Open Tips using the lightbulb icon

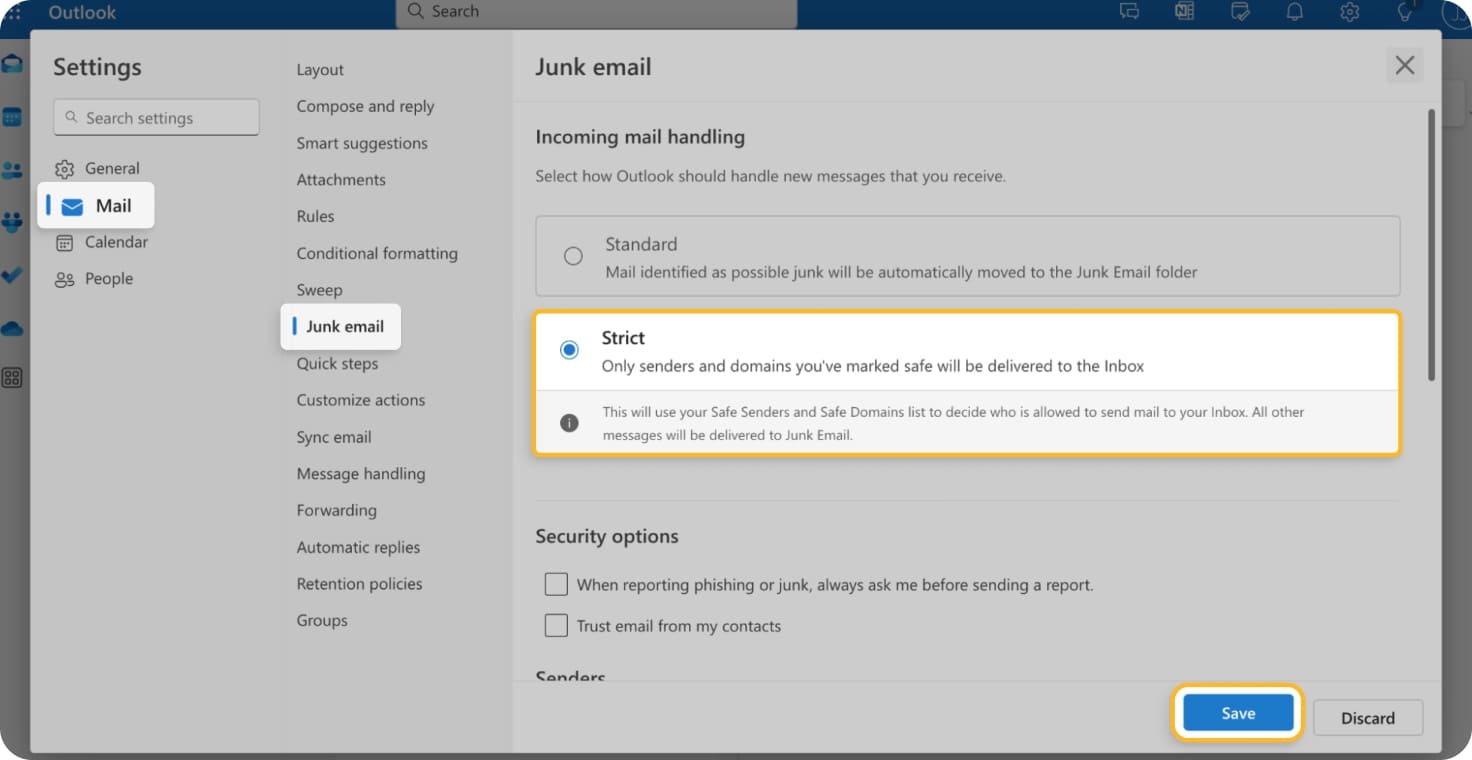(1404, 11)
